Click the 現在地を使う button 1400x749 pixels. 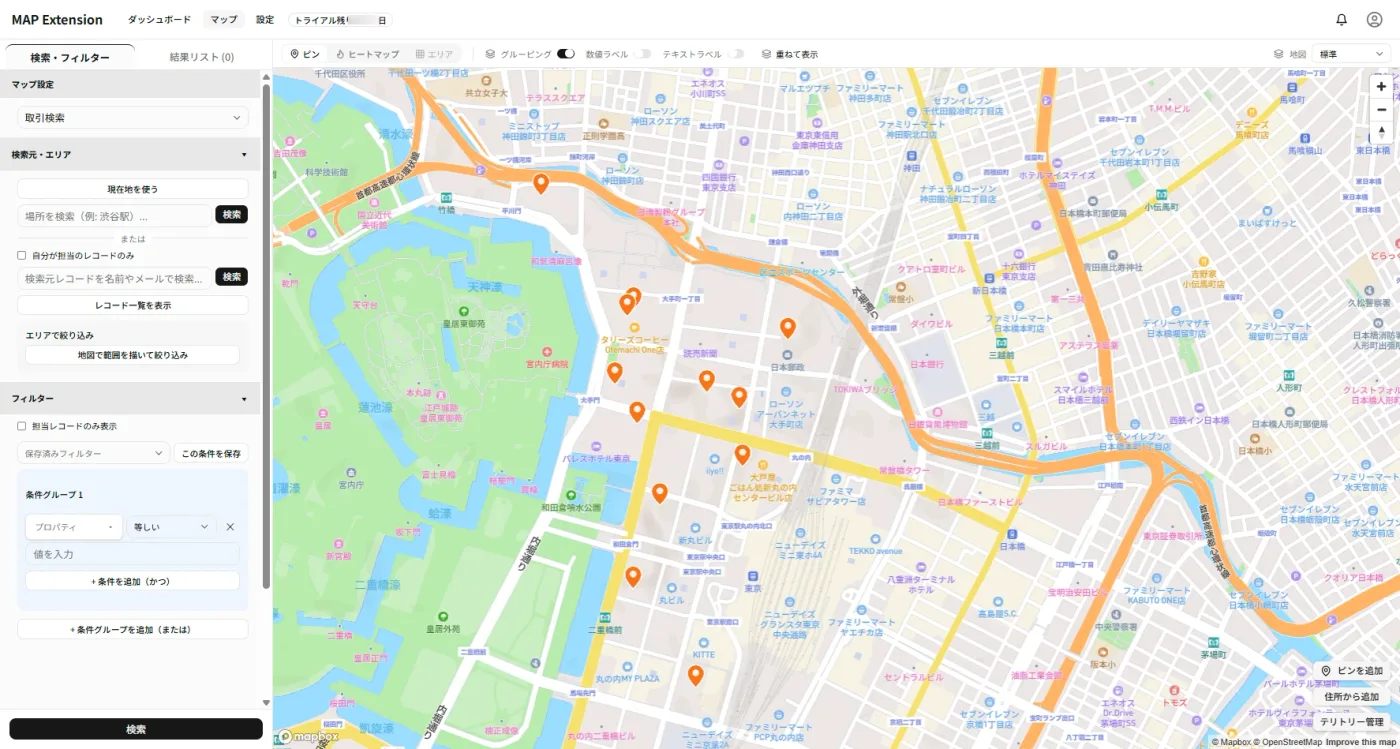pyautogui.click(x=133, y=189)
